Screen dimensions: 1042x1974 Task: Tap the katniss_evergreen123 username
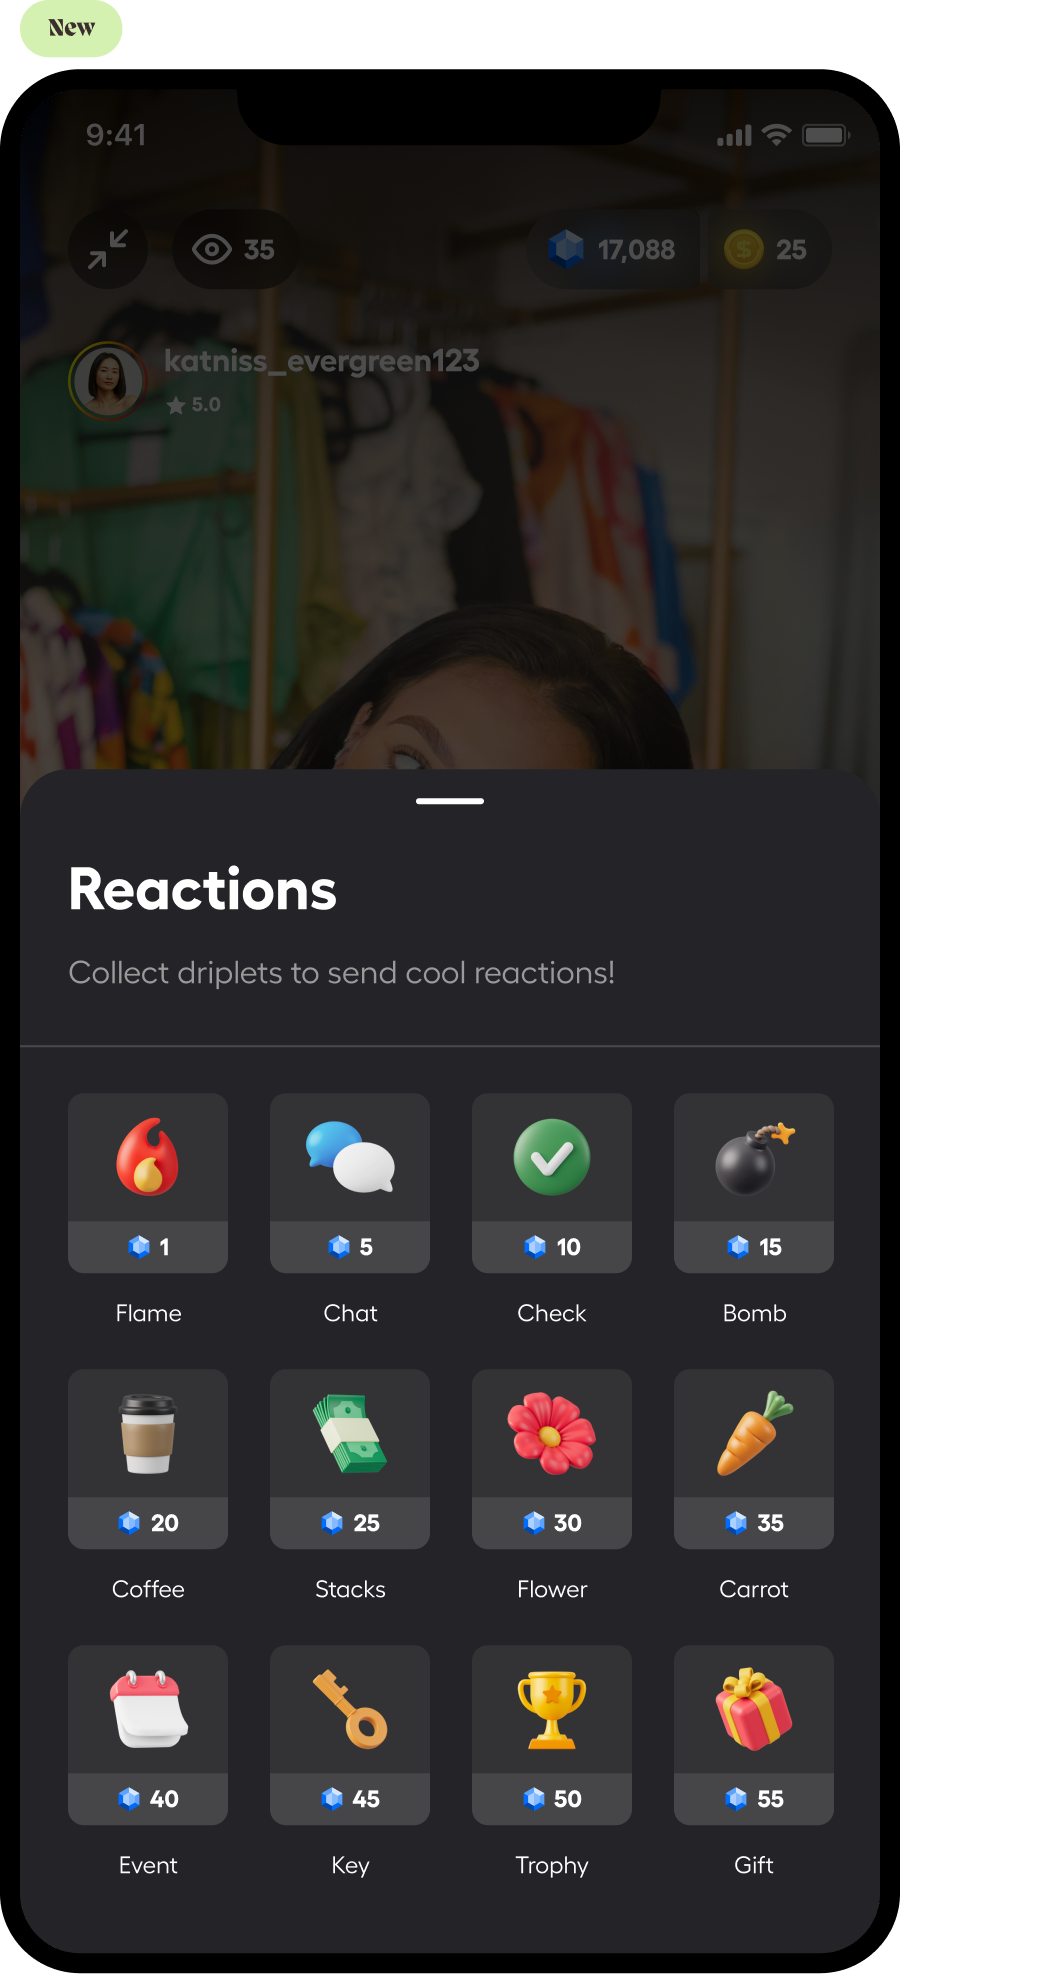[321, 361]
